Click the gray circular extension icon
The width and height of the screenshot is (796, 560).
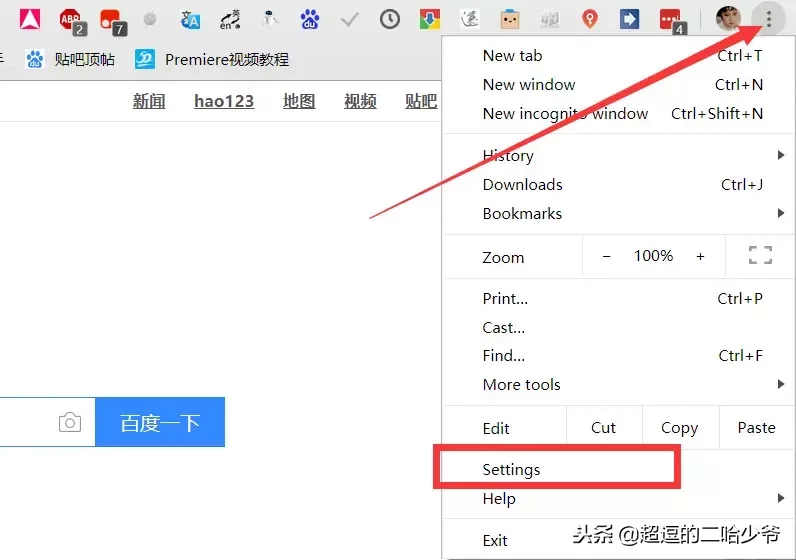pos(150,20)
